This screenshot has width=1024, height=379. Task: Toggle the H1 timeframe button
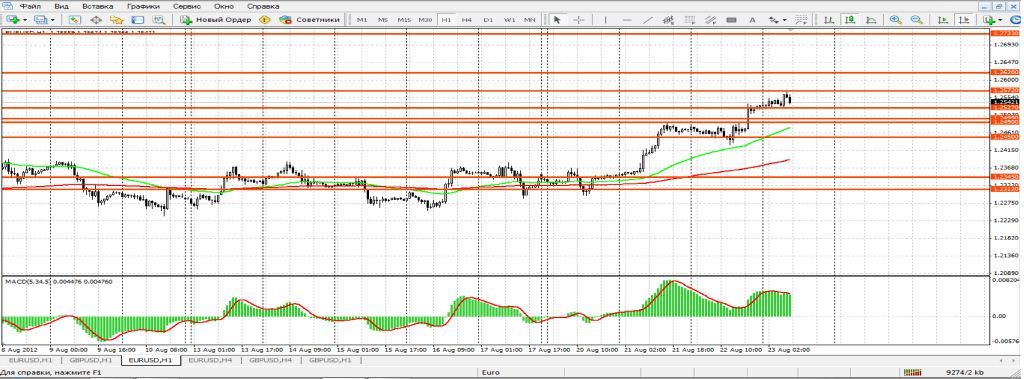(x=446, y=20)
